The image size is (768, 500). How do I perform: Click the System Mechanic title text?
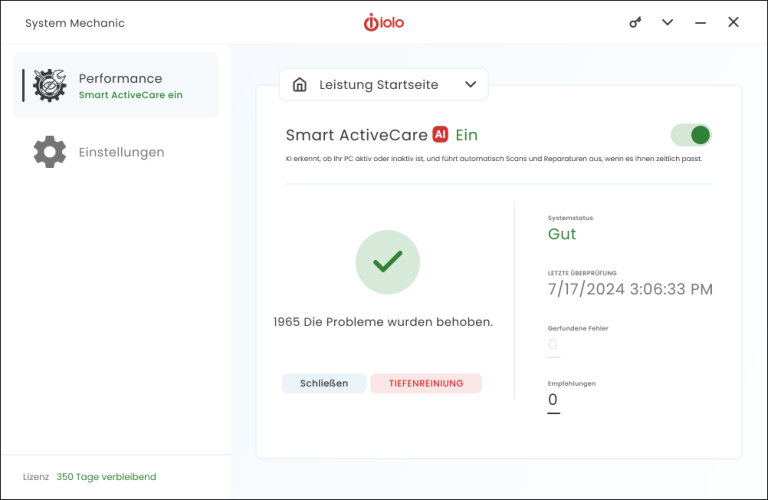75,23
